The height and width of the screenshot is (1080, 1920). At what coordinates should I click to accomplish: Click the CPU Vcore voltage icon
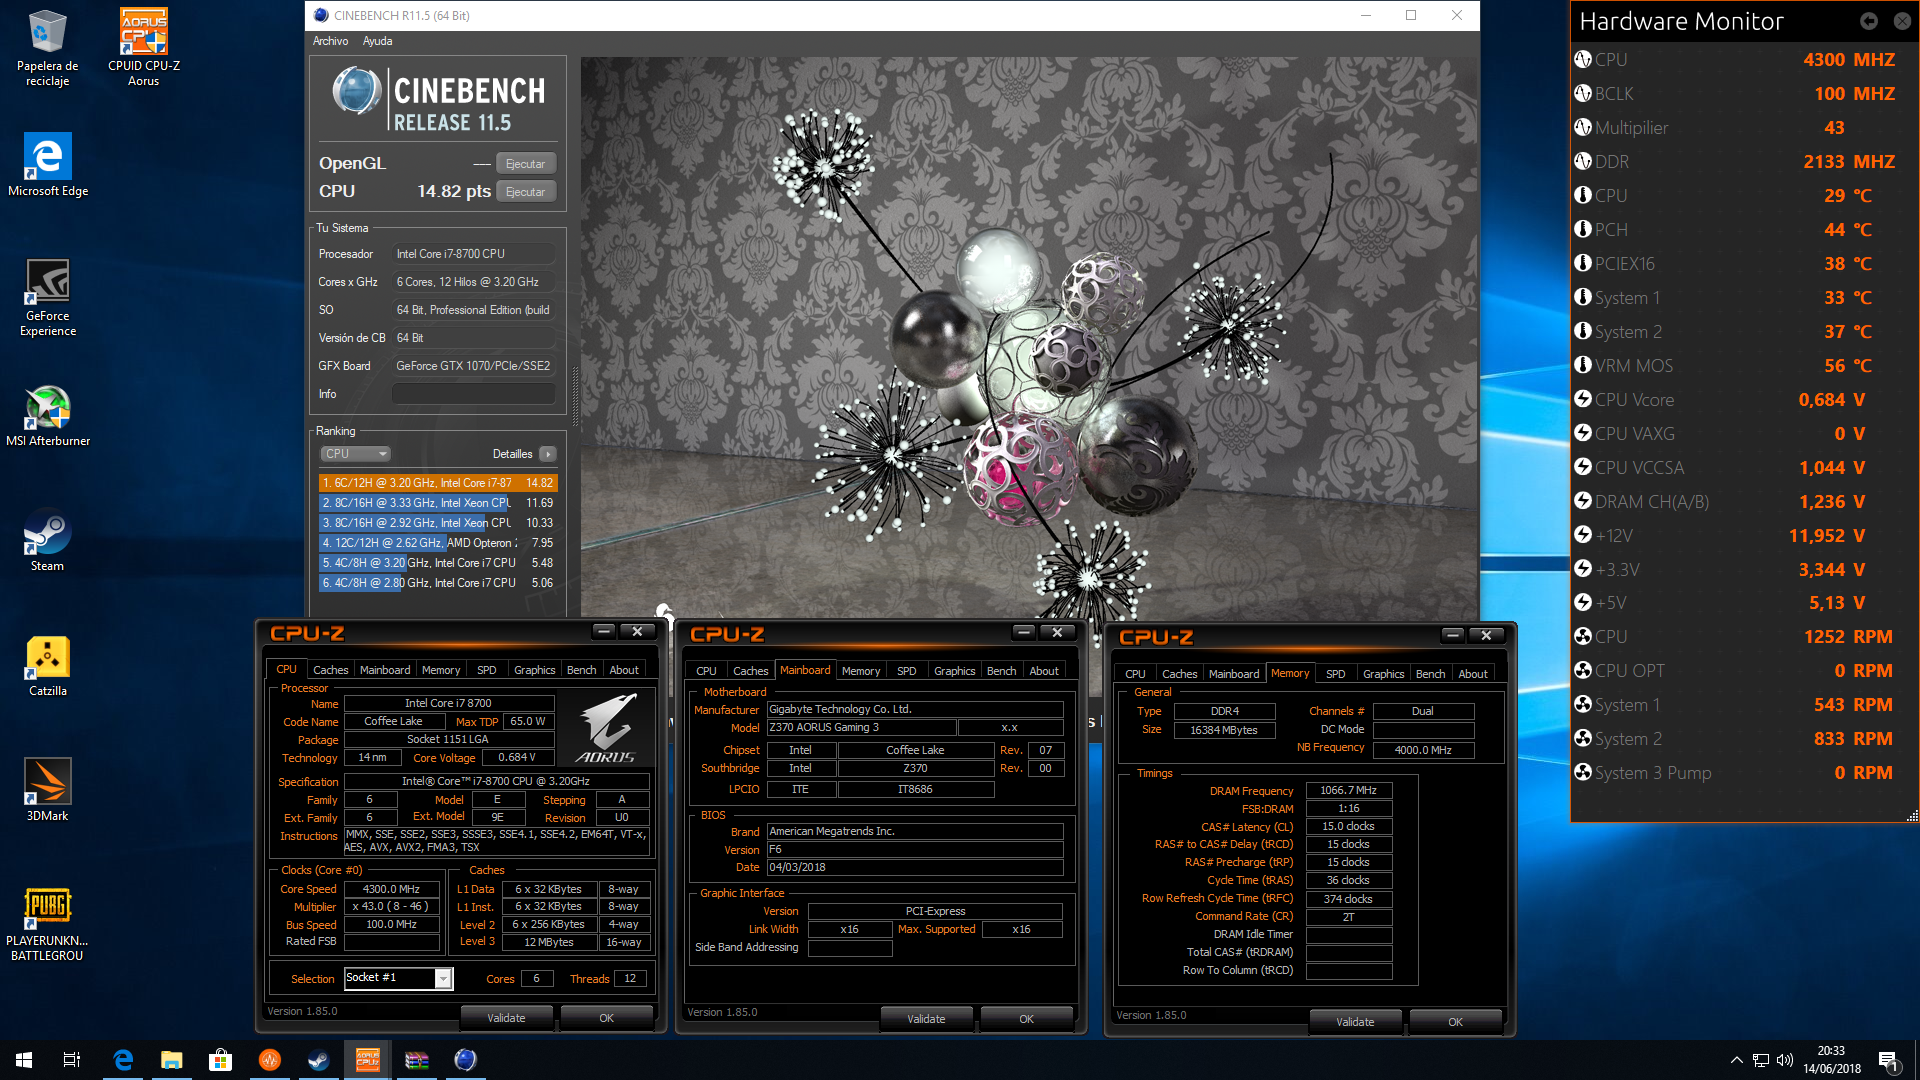click(1583, 399)
